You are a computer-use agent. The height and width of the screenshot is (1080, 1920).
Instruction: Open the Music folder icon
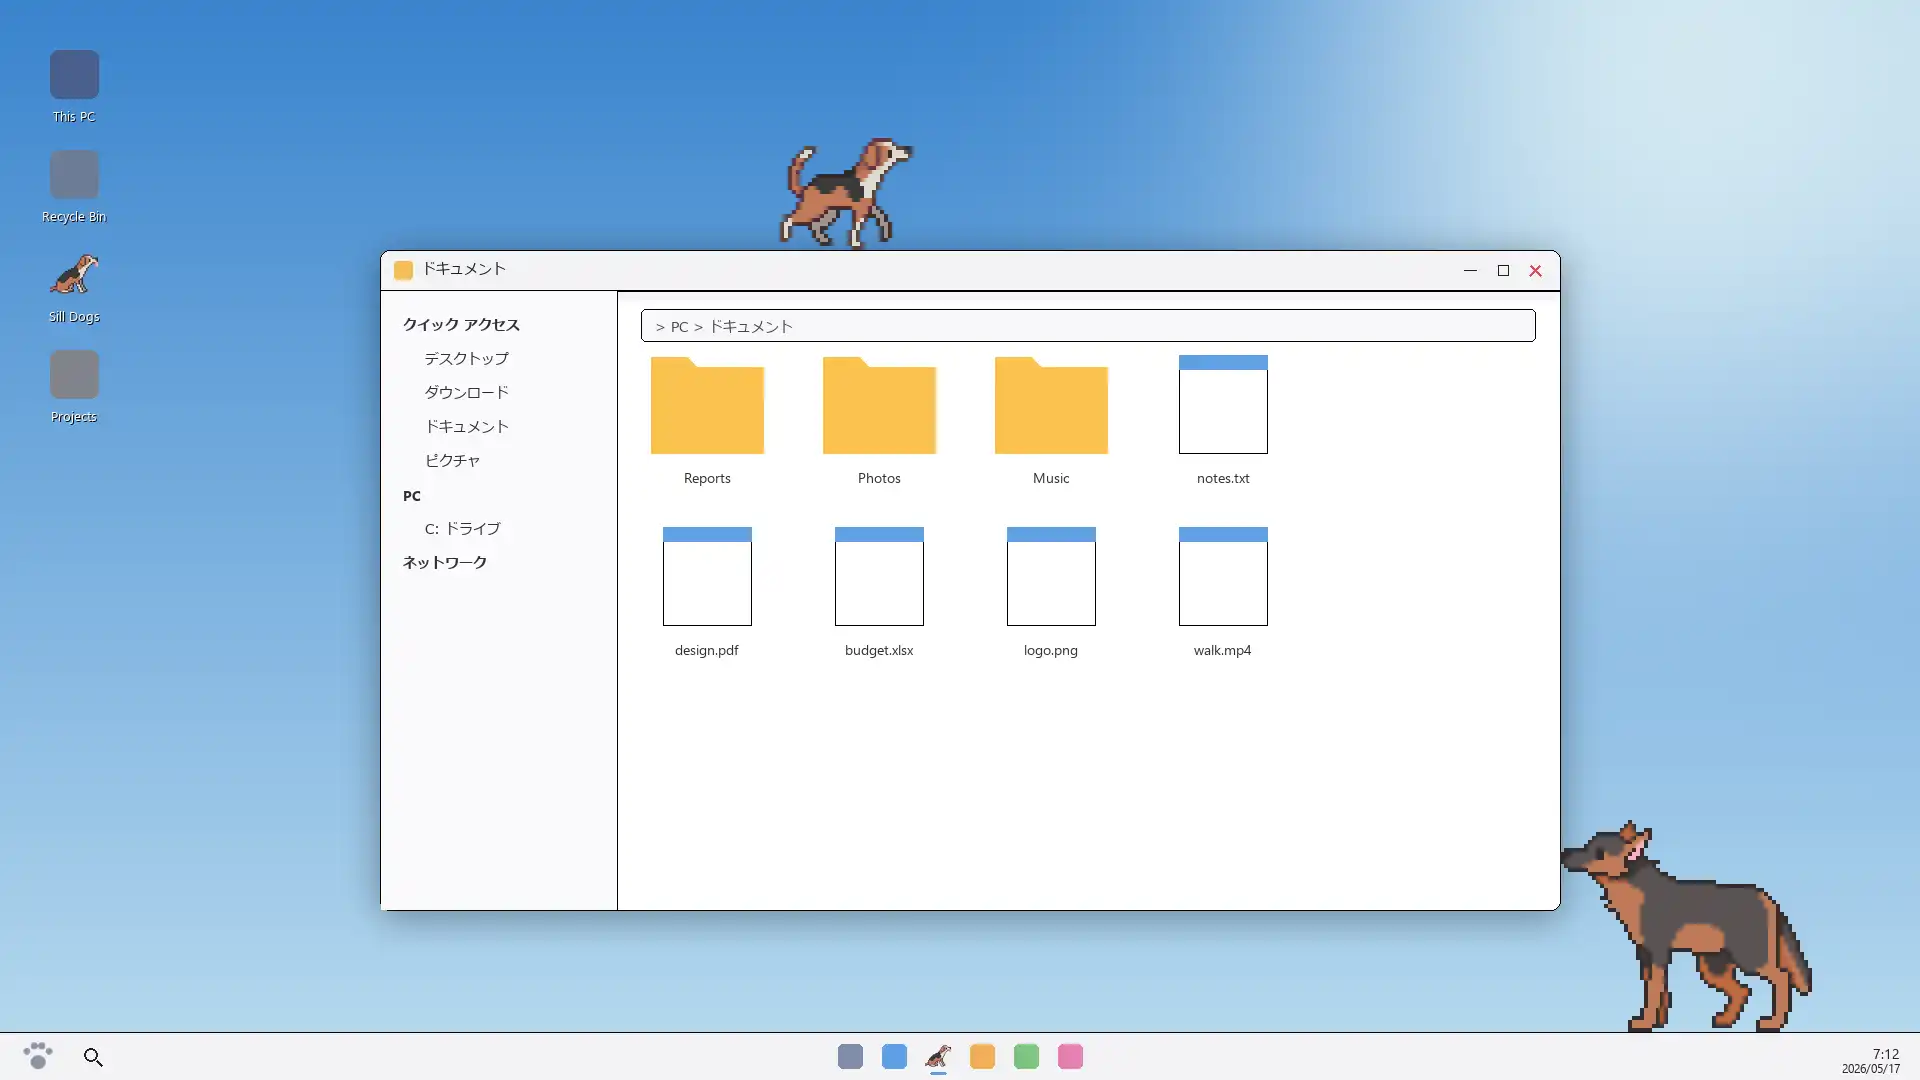pos(1051,405)
